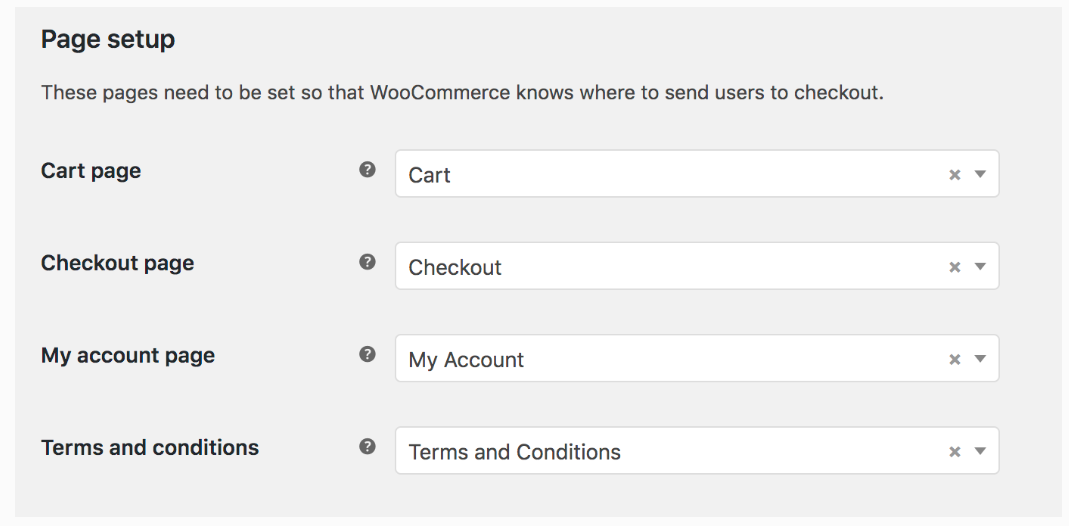This screenshot has height=526, width=1069.
Task: Click the 'Checkout page' field label
Action: 117,263
